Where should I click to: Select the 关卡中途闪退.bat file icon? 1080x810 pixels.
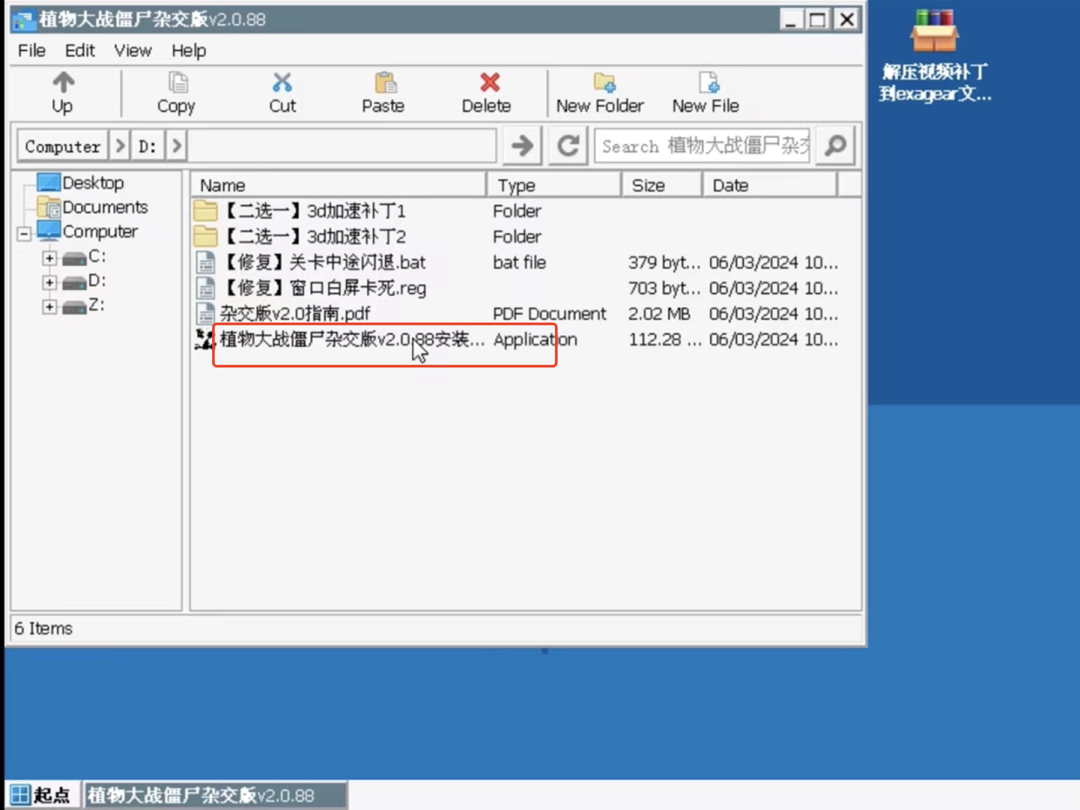tap(205, 262)
